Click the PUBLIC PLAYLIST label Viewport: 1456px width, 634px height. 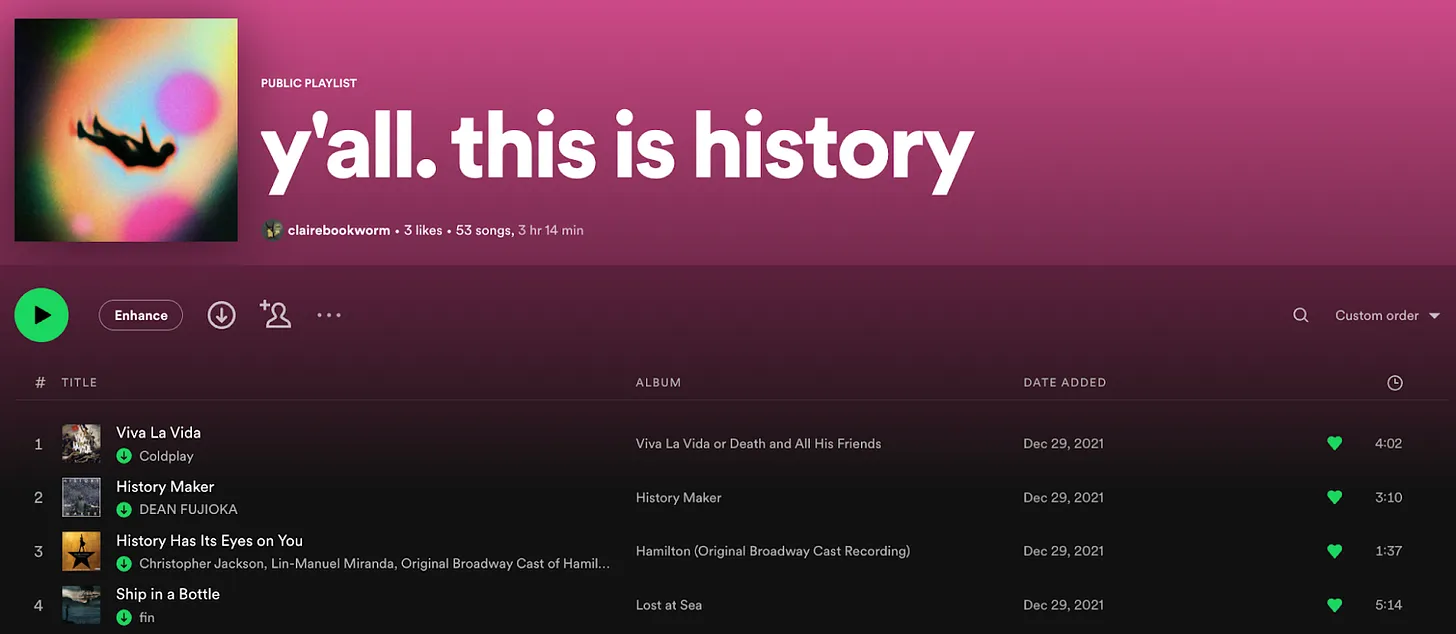[x=309, y=83]
